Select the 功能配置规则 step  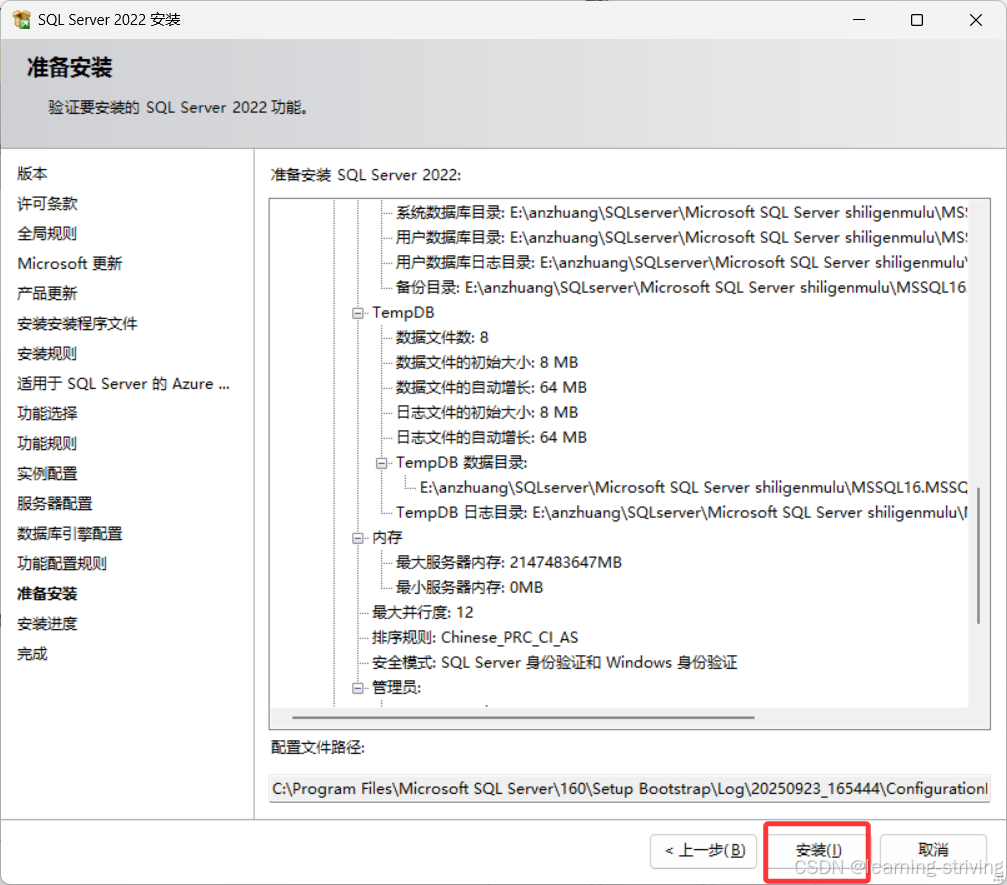pyautogui.click(x=62, y=563)
